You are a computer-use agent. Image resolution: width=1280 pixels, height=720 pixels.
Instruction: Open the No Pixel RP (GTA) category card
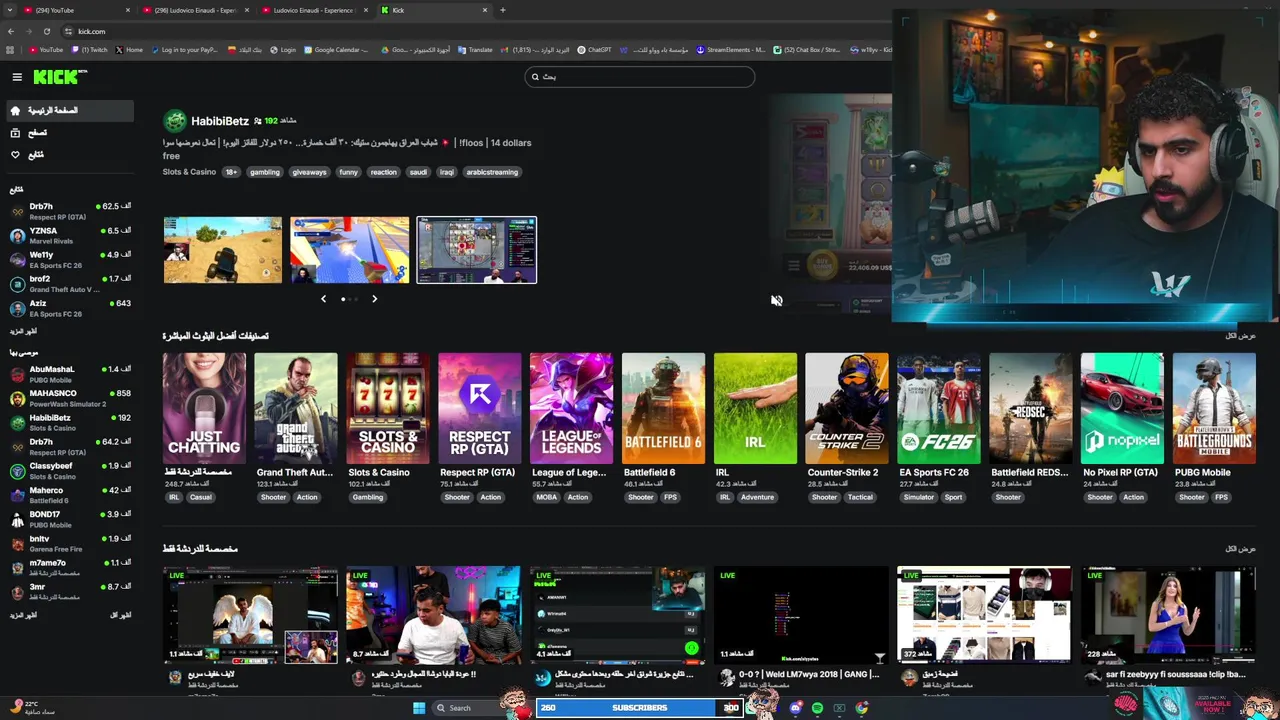click(x=1122, y=408)
